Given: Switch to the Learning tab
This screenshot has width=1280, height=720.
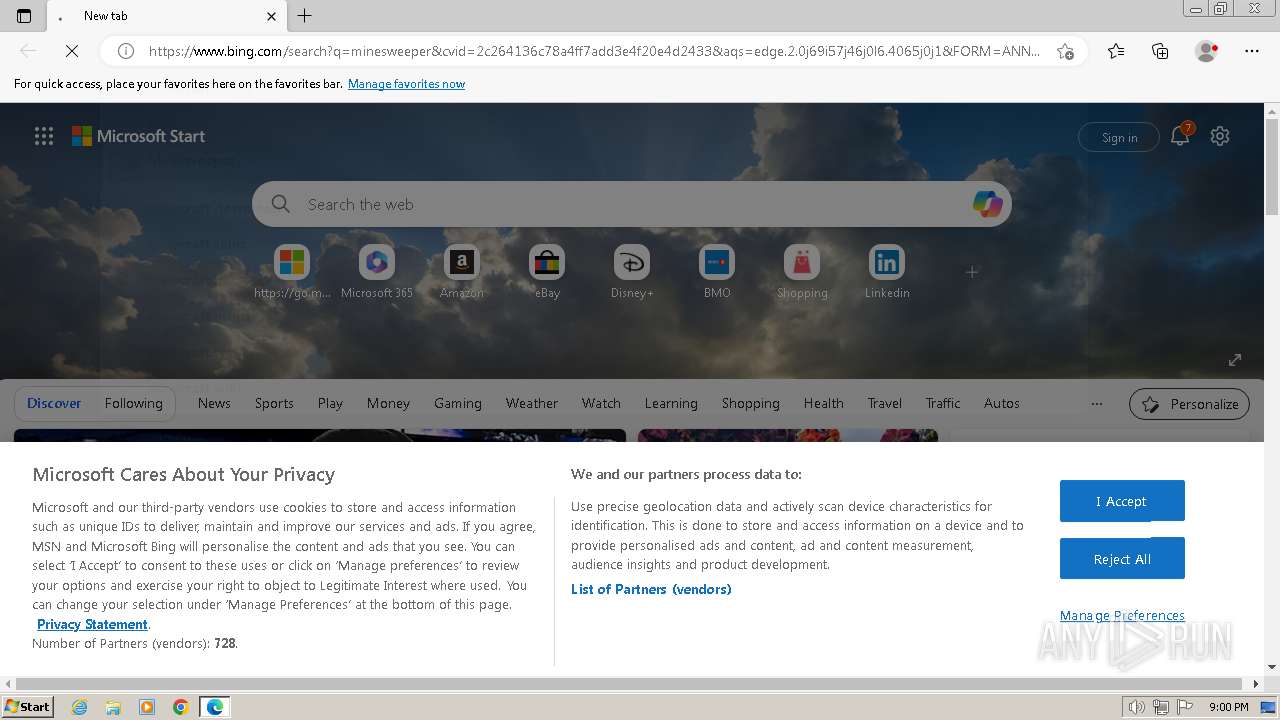Looking at the screenshot, I should (671, 403).
